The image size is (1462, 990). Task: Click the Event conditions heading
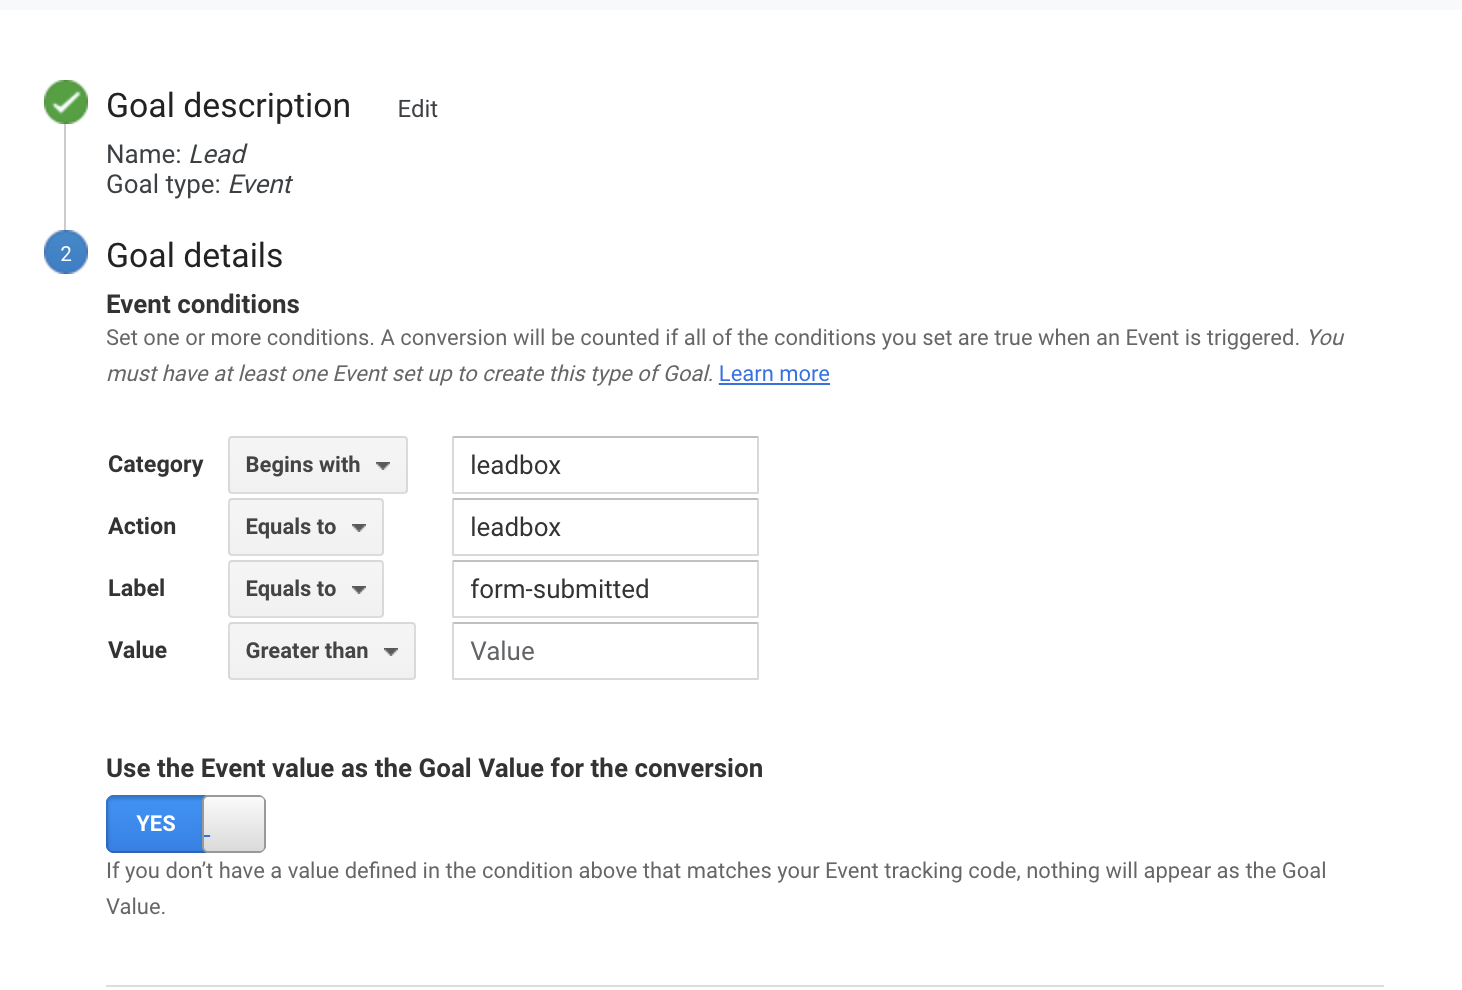pos(203,304)
